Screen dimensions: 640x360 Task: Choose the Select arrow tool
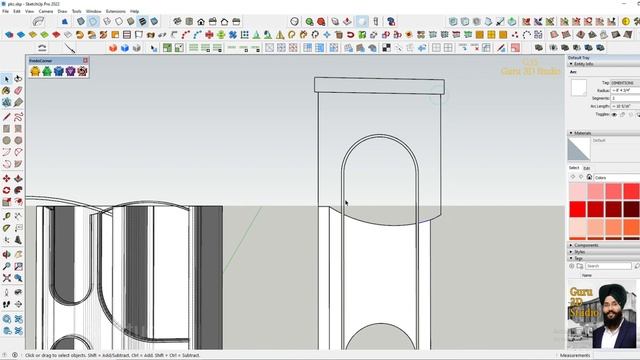pos(7,79)
